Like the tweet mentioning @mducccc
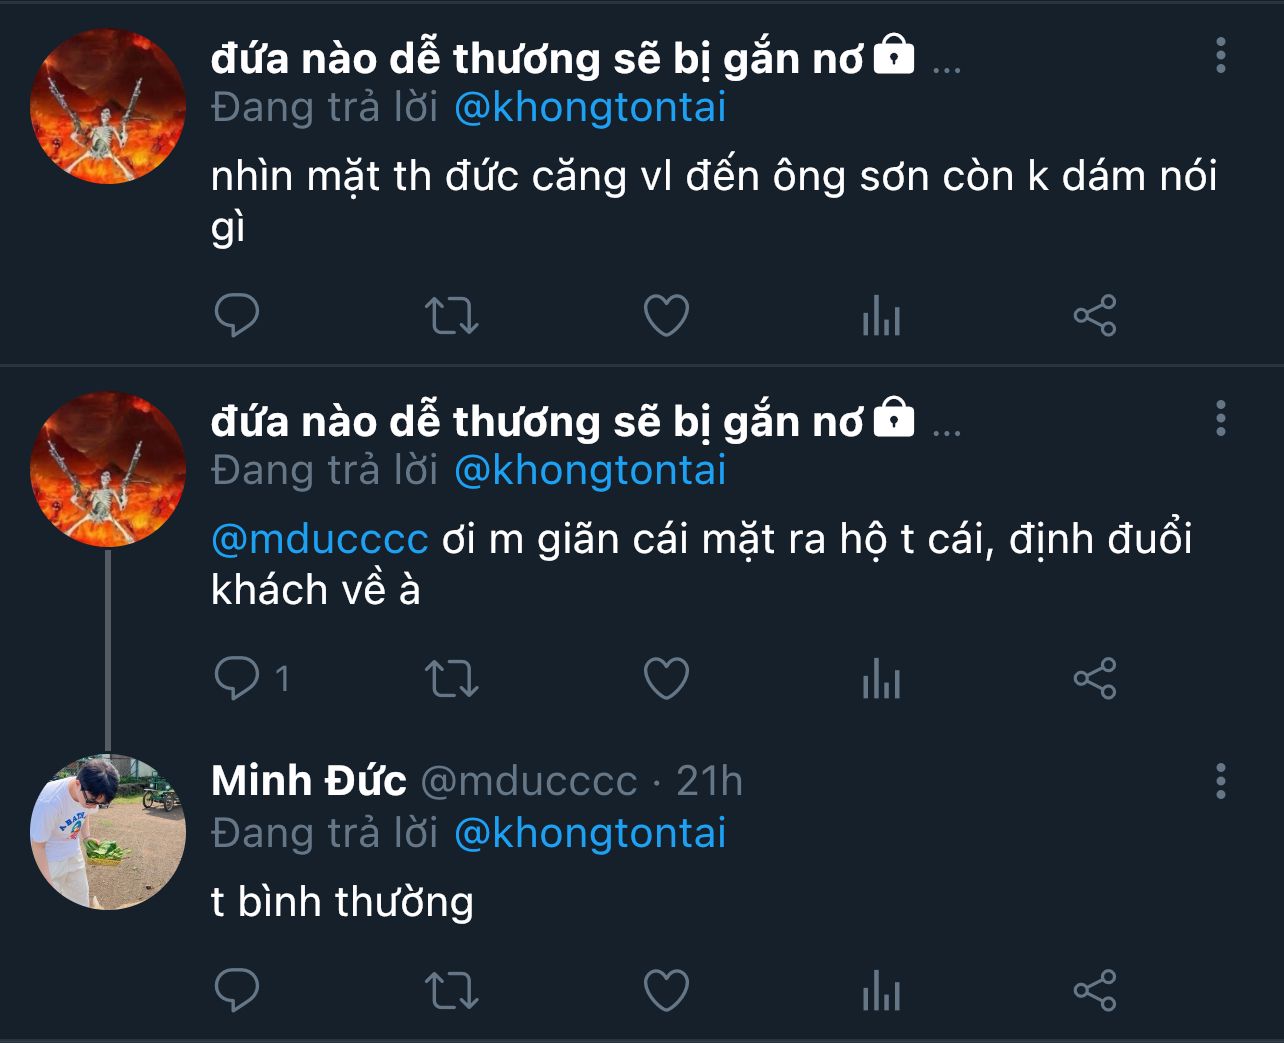Viewport: 1284px width, 1043px height. (666, 680)
